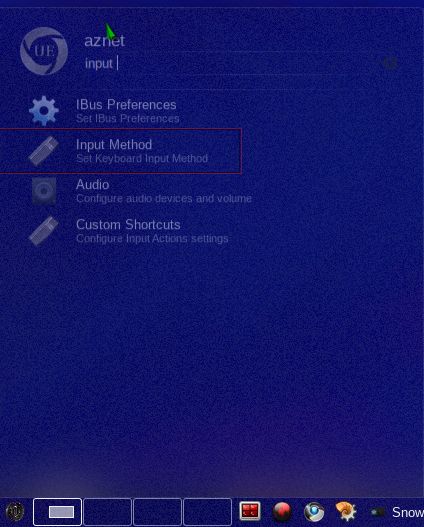This screenshot has height=527, width=424.
Task: Open the round launcher button in the panel
Action: coord(15,512)
